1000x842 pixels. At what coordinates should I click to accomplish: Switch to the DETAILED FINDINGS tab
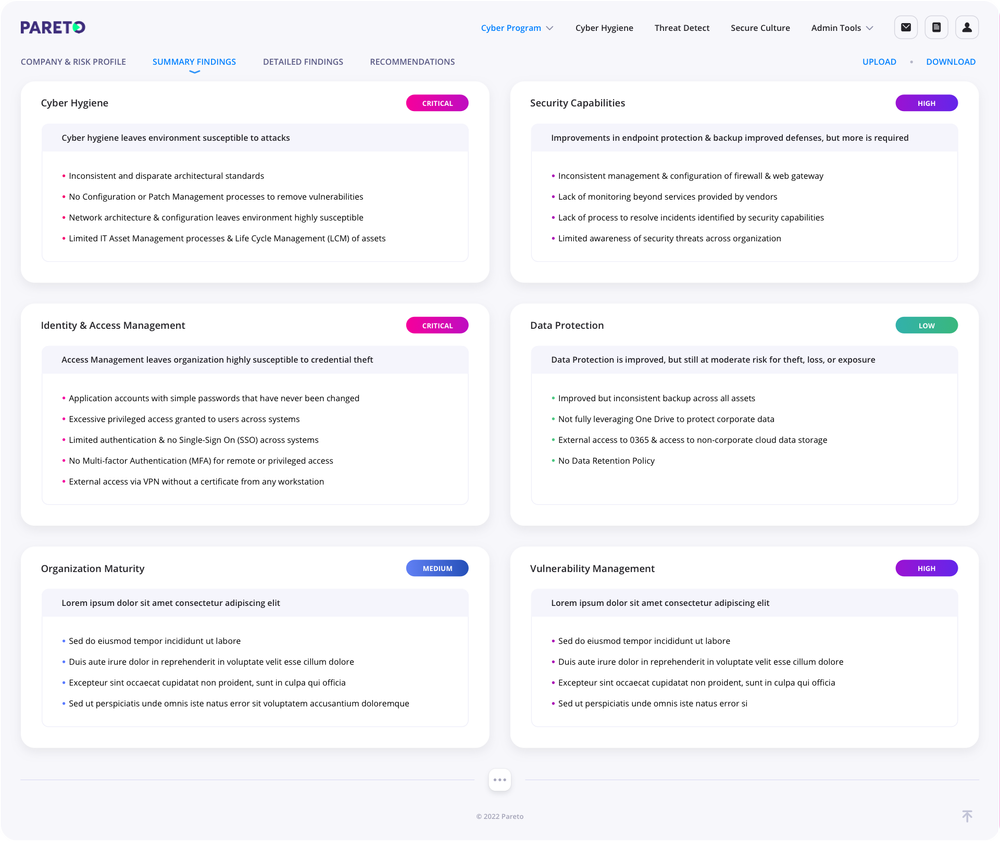[x=303, y=61]
